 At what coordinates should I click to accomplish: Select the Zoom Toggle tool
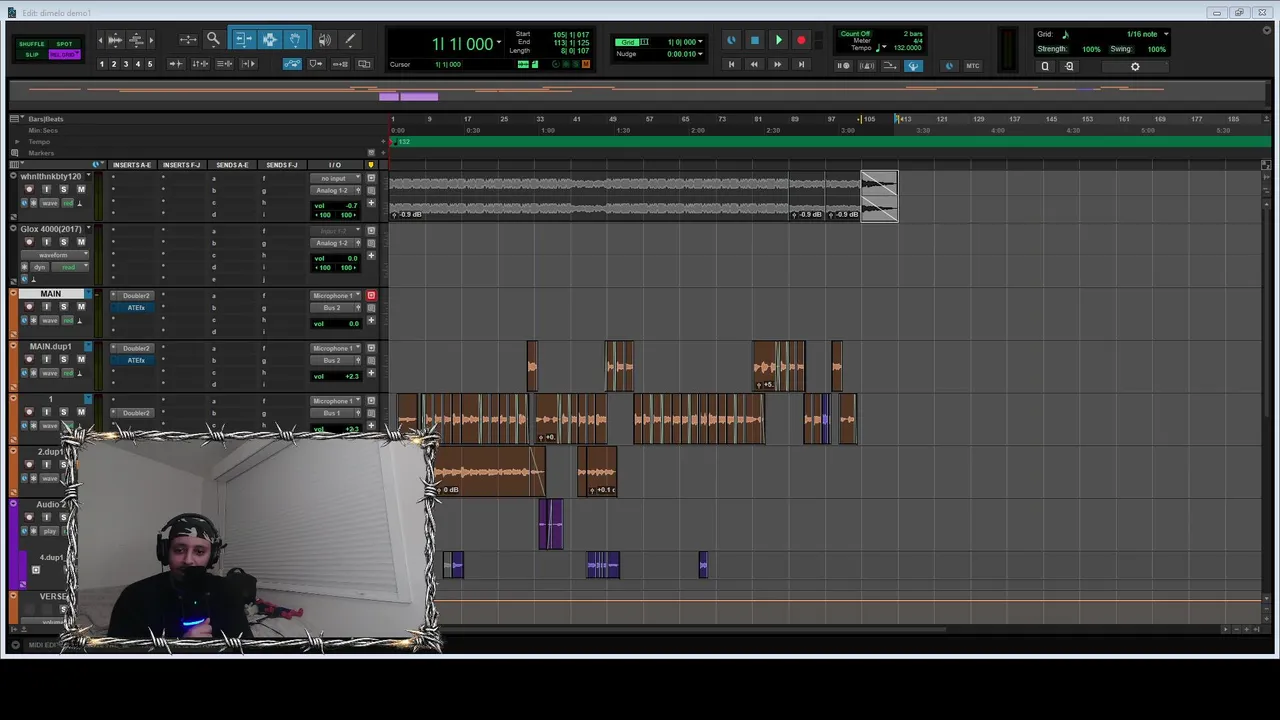[x=188, y=40]
